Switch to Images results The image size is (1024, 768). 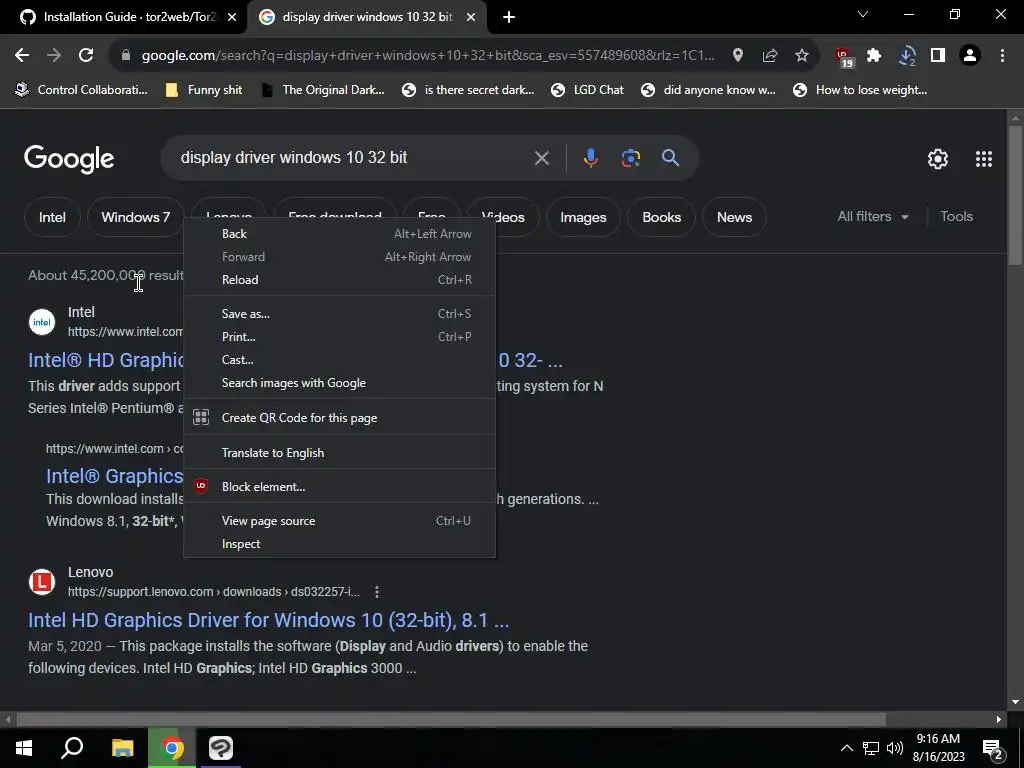click(583, 217)
